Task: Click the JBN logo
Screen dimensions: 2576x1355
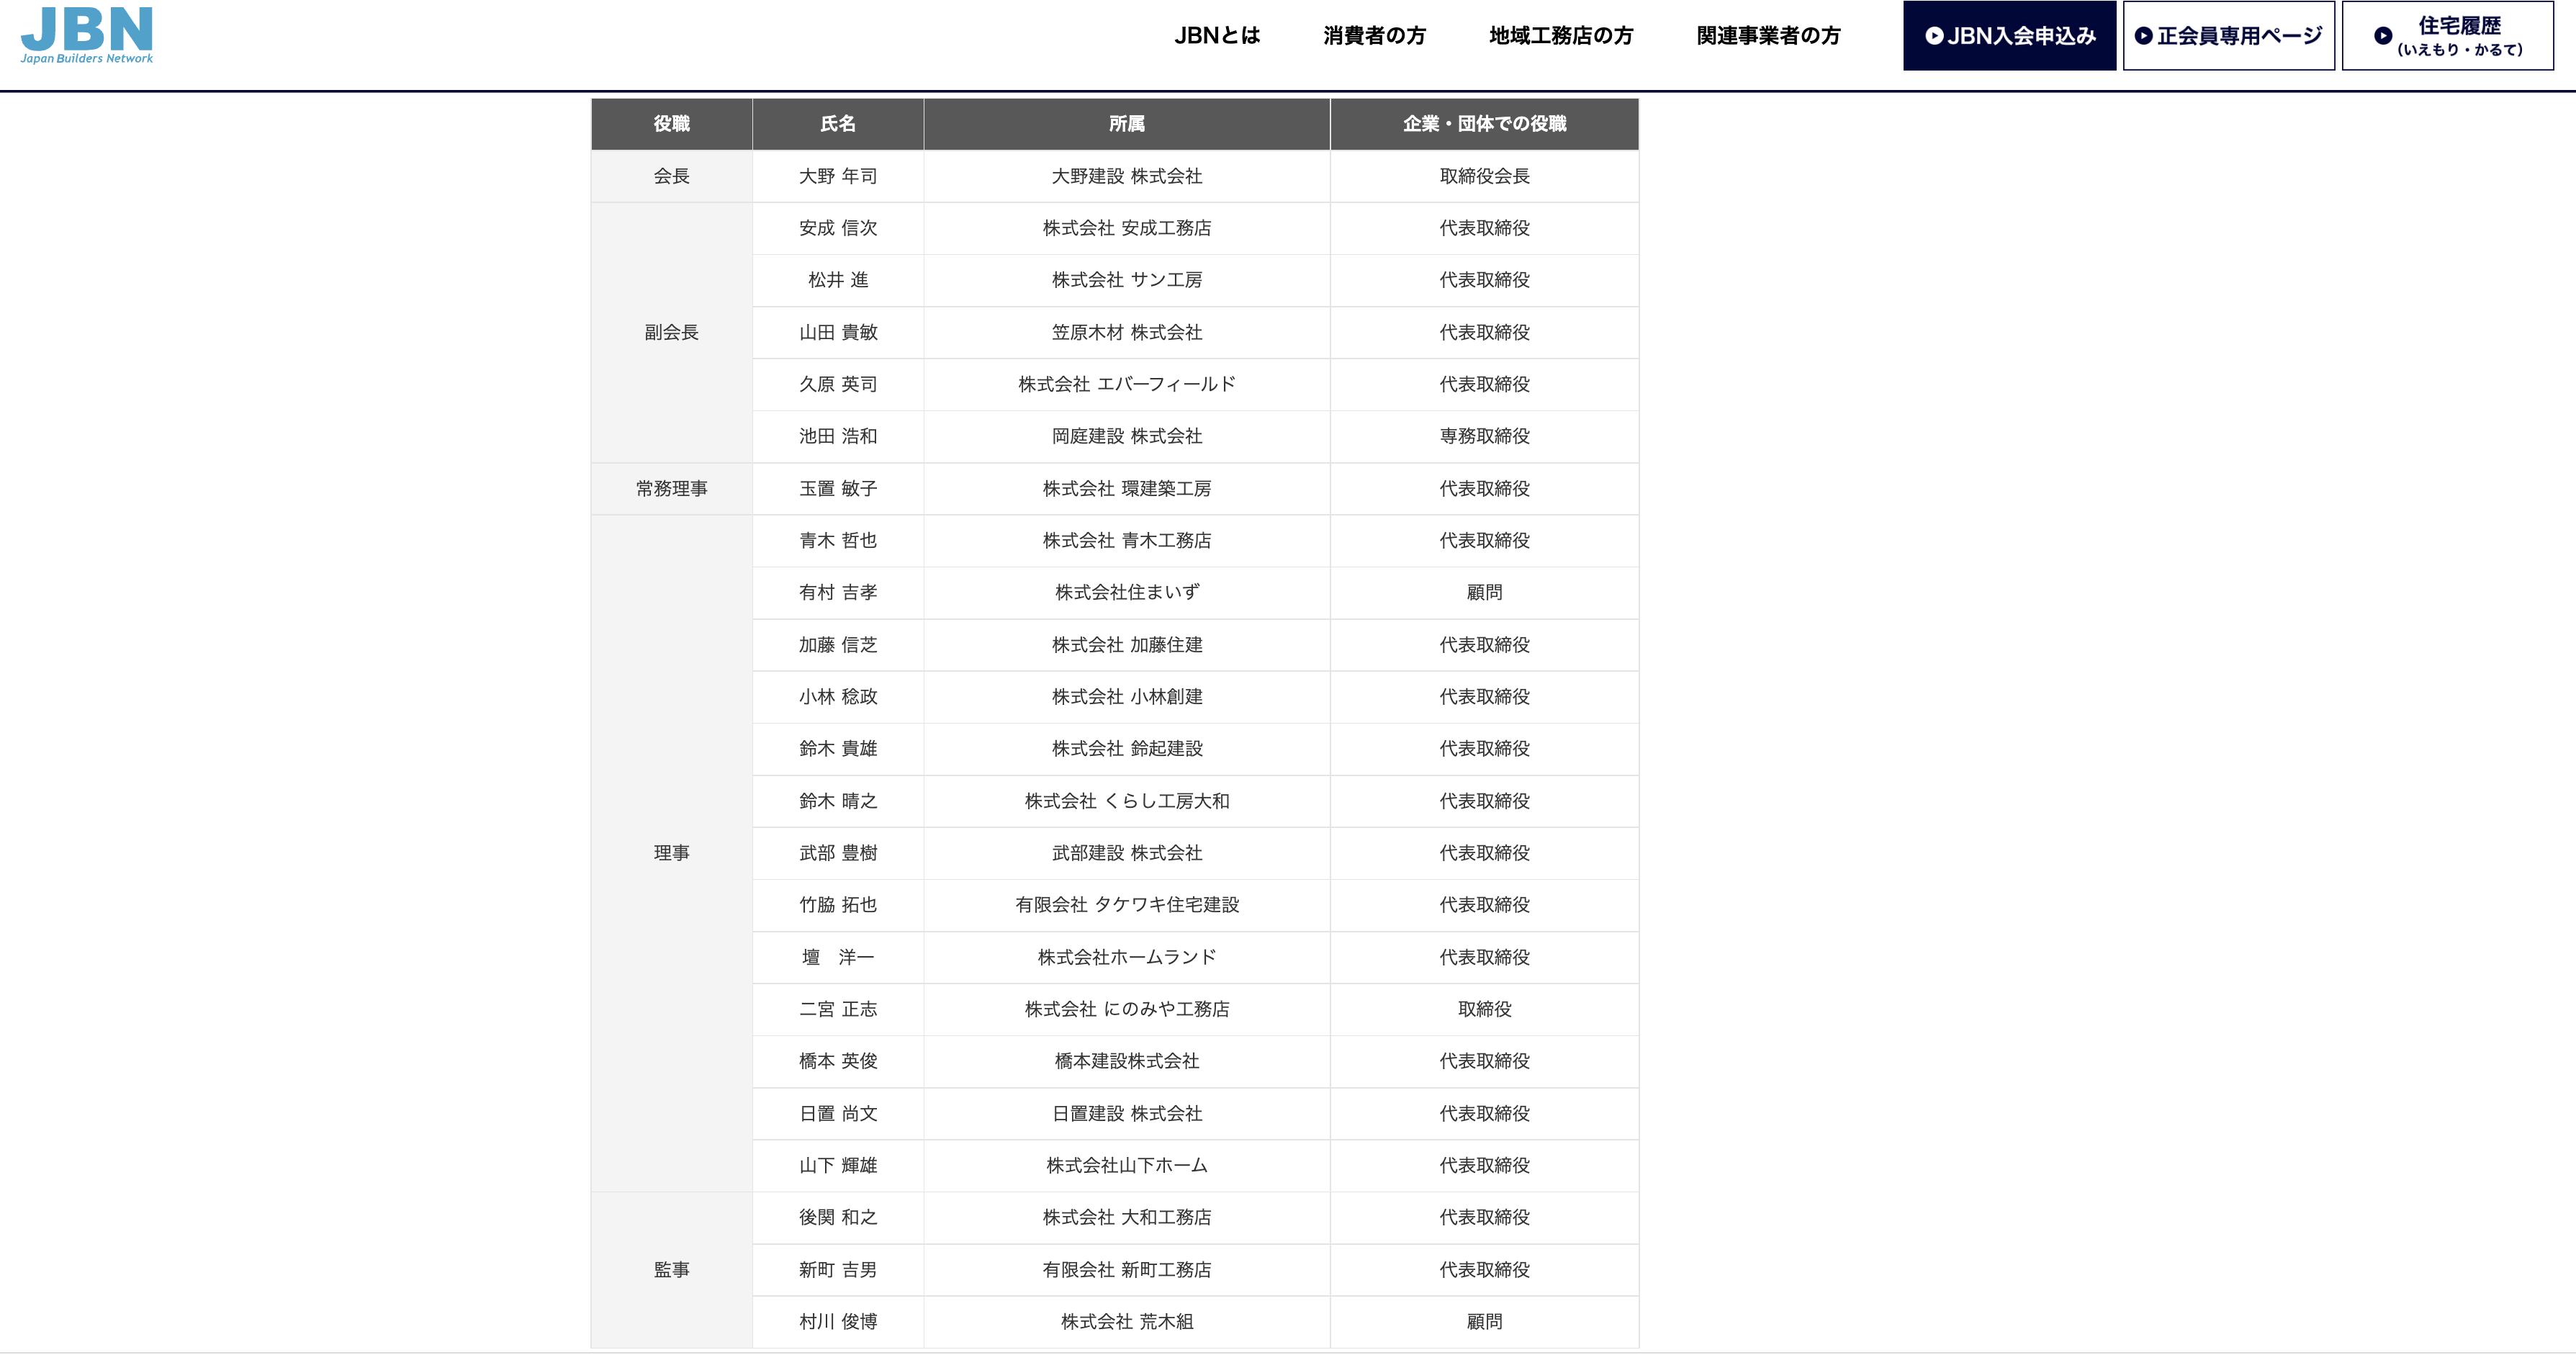Action: pos(87,29)
